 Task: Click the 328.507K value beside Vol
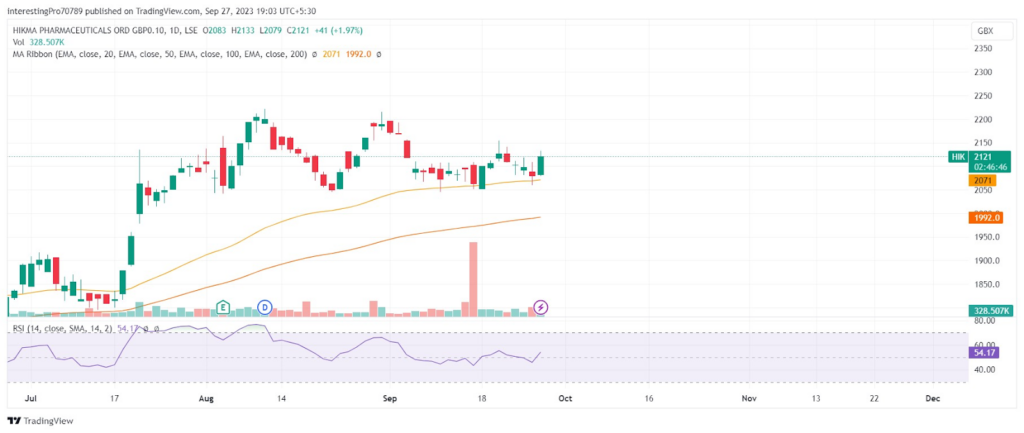(x=46, y=42)
